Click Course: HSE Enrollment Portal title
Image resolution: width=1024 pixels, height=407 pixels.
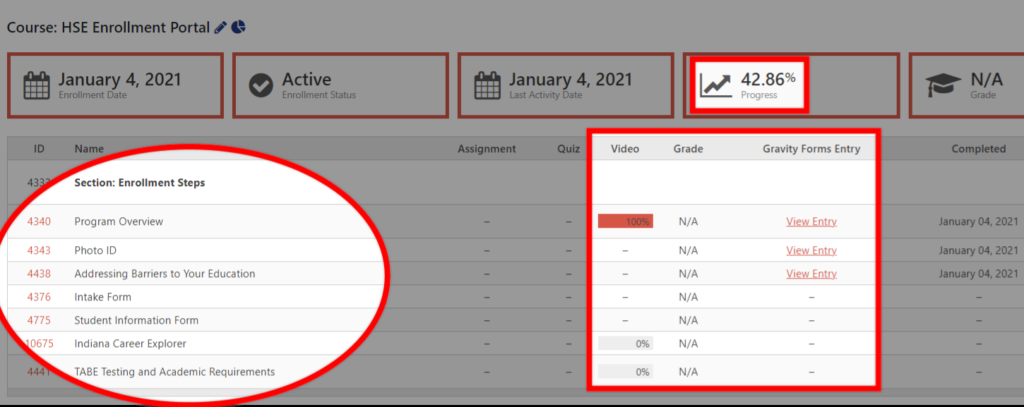tap(108, 27)
